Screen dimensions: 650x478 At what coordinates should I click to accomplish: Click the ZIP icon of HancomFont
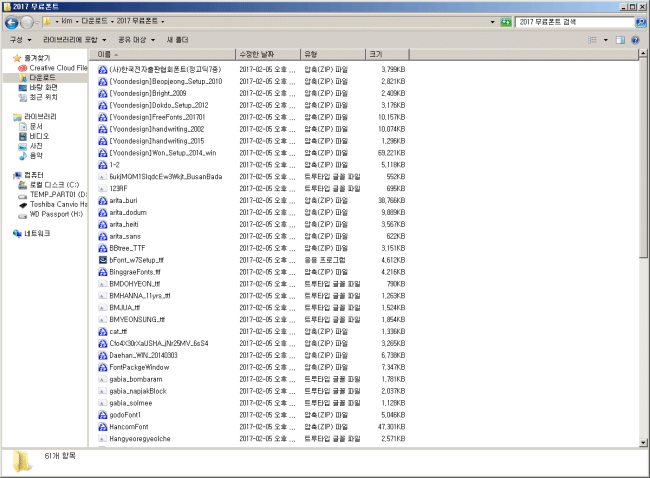coord(102,427)
